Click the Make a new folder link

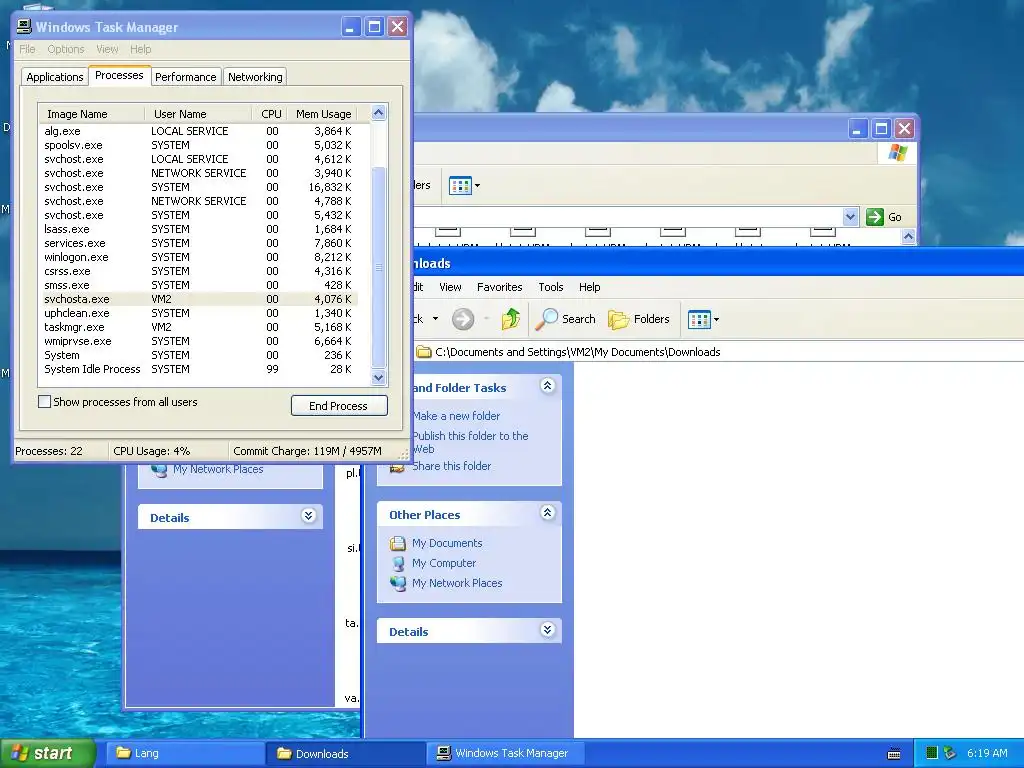click(x=456, y=416)
